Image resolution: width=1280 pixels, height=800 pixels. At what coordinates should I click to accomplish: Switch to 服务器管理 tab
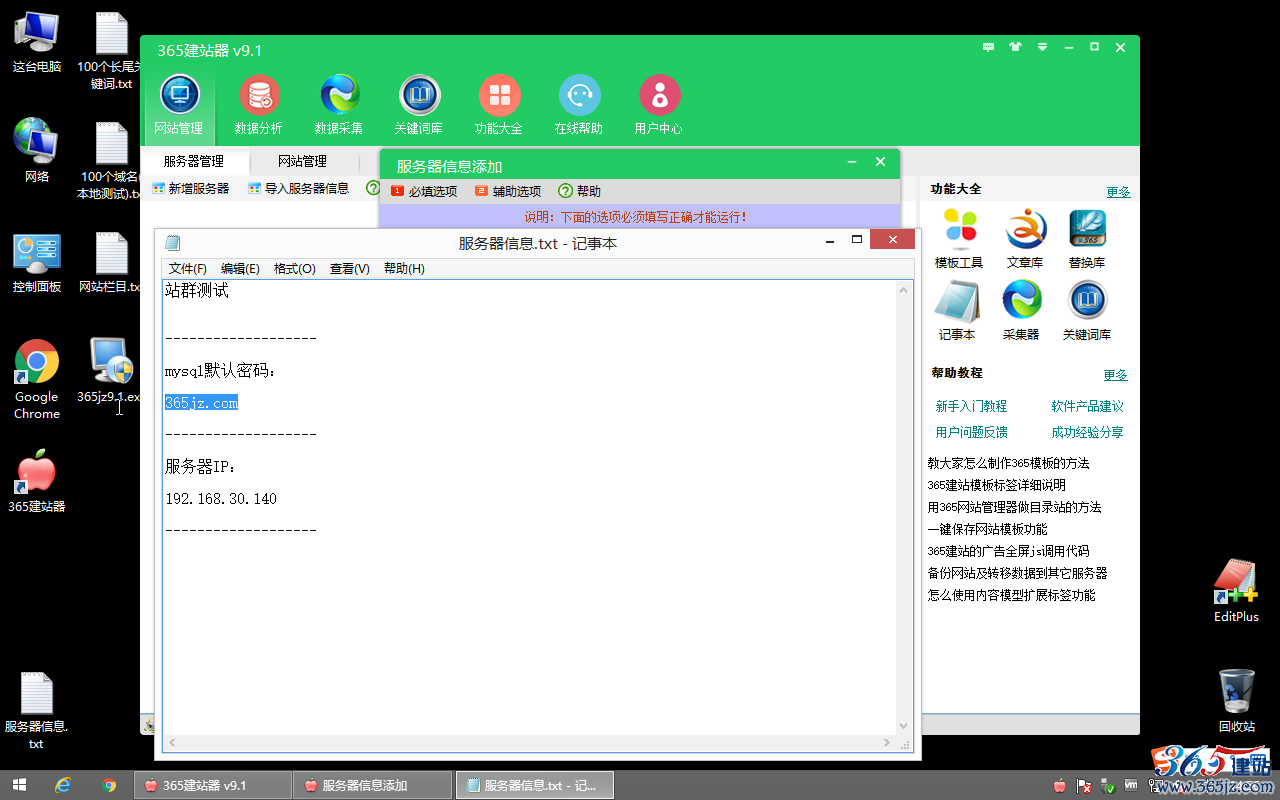tap(194, 161)
